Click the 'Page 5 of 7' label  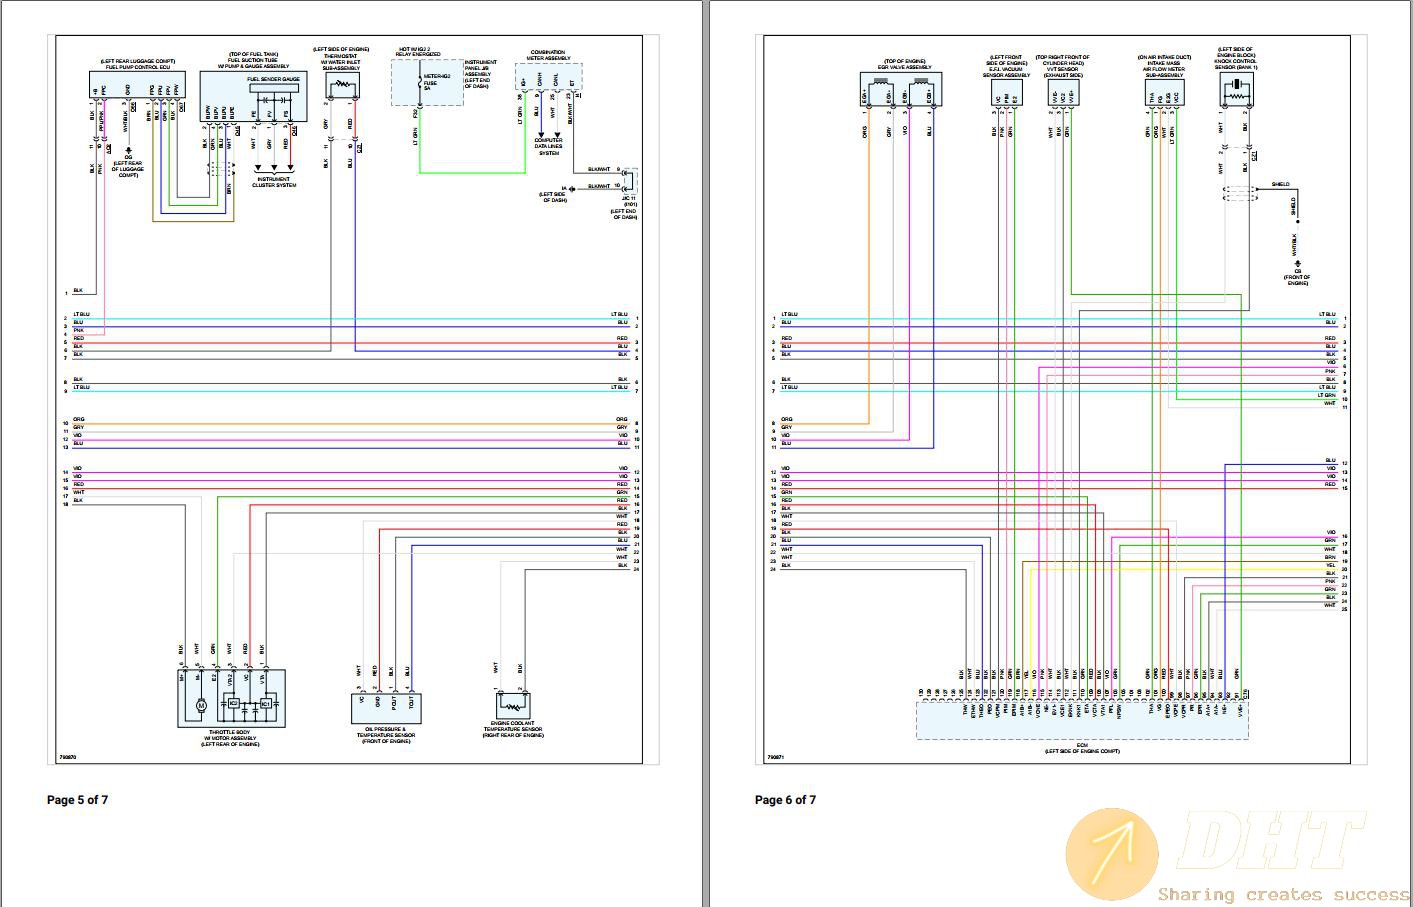(x=77, y=800)
